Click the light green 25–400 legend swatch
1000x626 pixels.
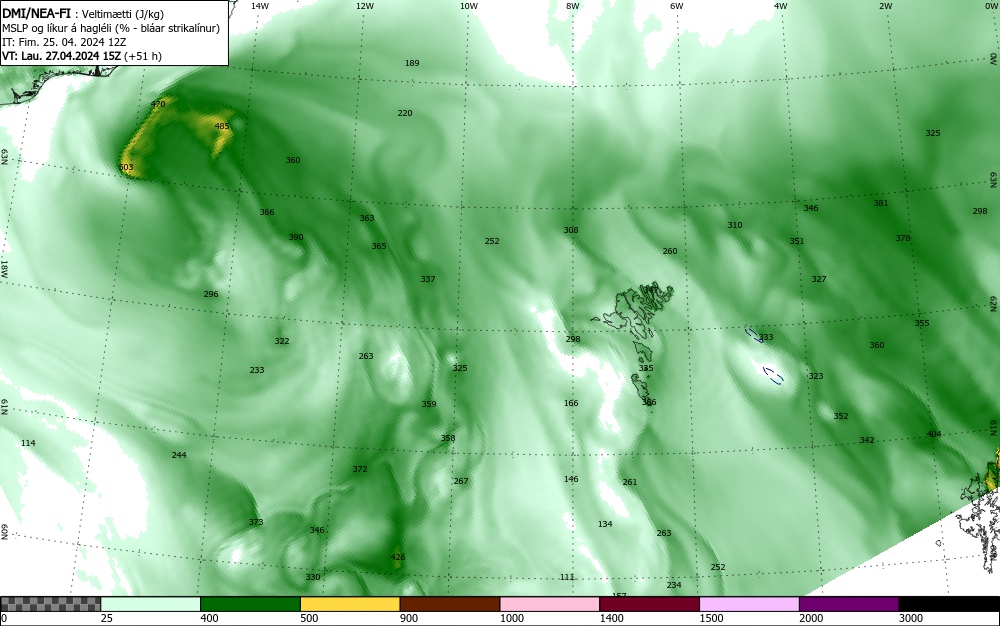(x=151, y=604)
